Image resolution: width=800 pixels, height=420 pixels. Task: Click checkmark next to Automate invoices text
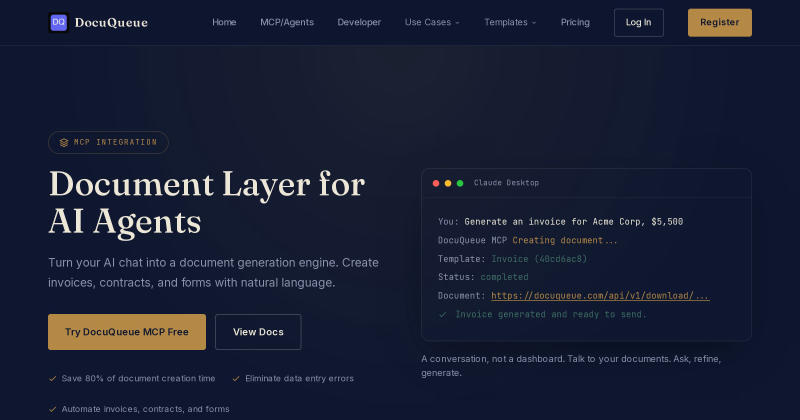[x=52, y=409]
